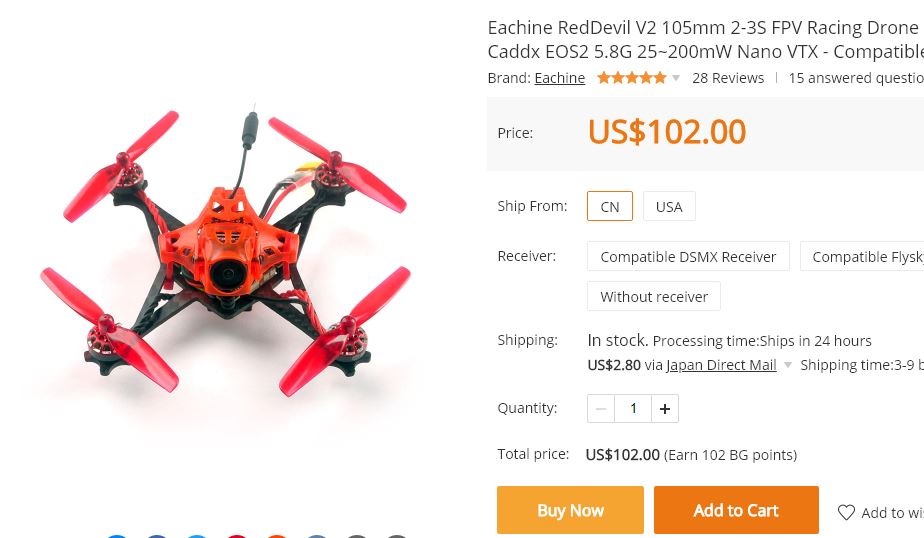Open shipping method dropdown arrow after Japan Direct Mail
924x538 pixels.
[787, 365]
